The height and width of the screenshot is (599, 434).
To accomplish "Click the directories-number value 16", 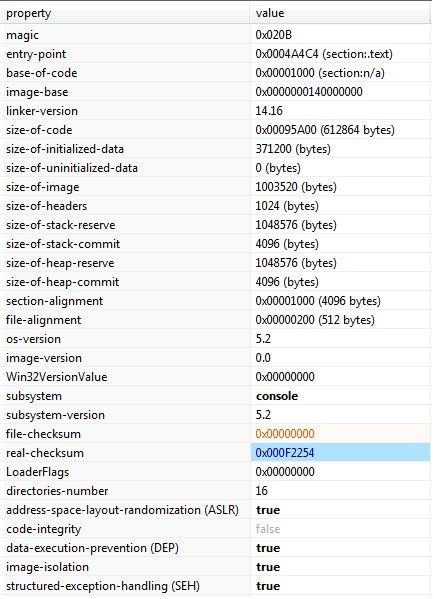I will 261,491.
